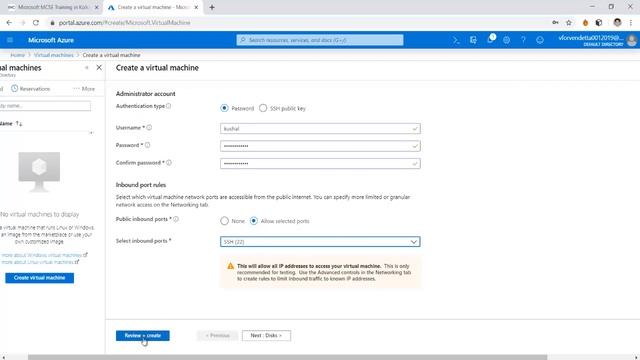Click Next: Disks button

tap(266, 336)
